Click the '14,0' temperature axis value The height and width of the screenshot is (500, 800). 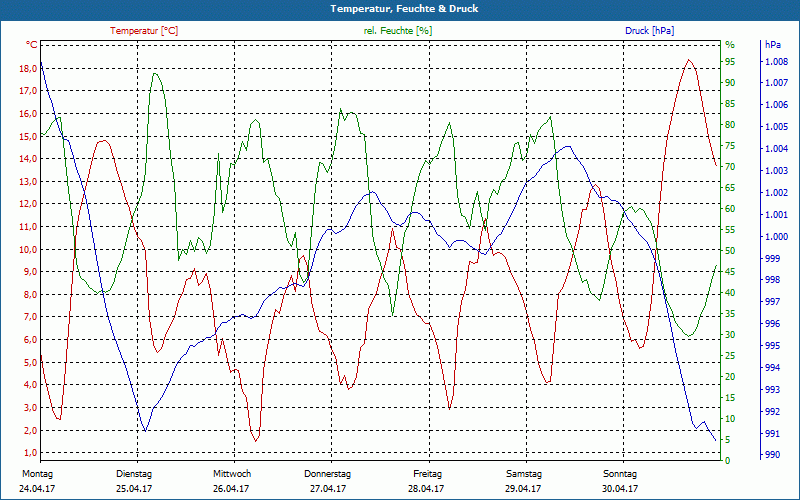tap(28, 159)
